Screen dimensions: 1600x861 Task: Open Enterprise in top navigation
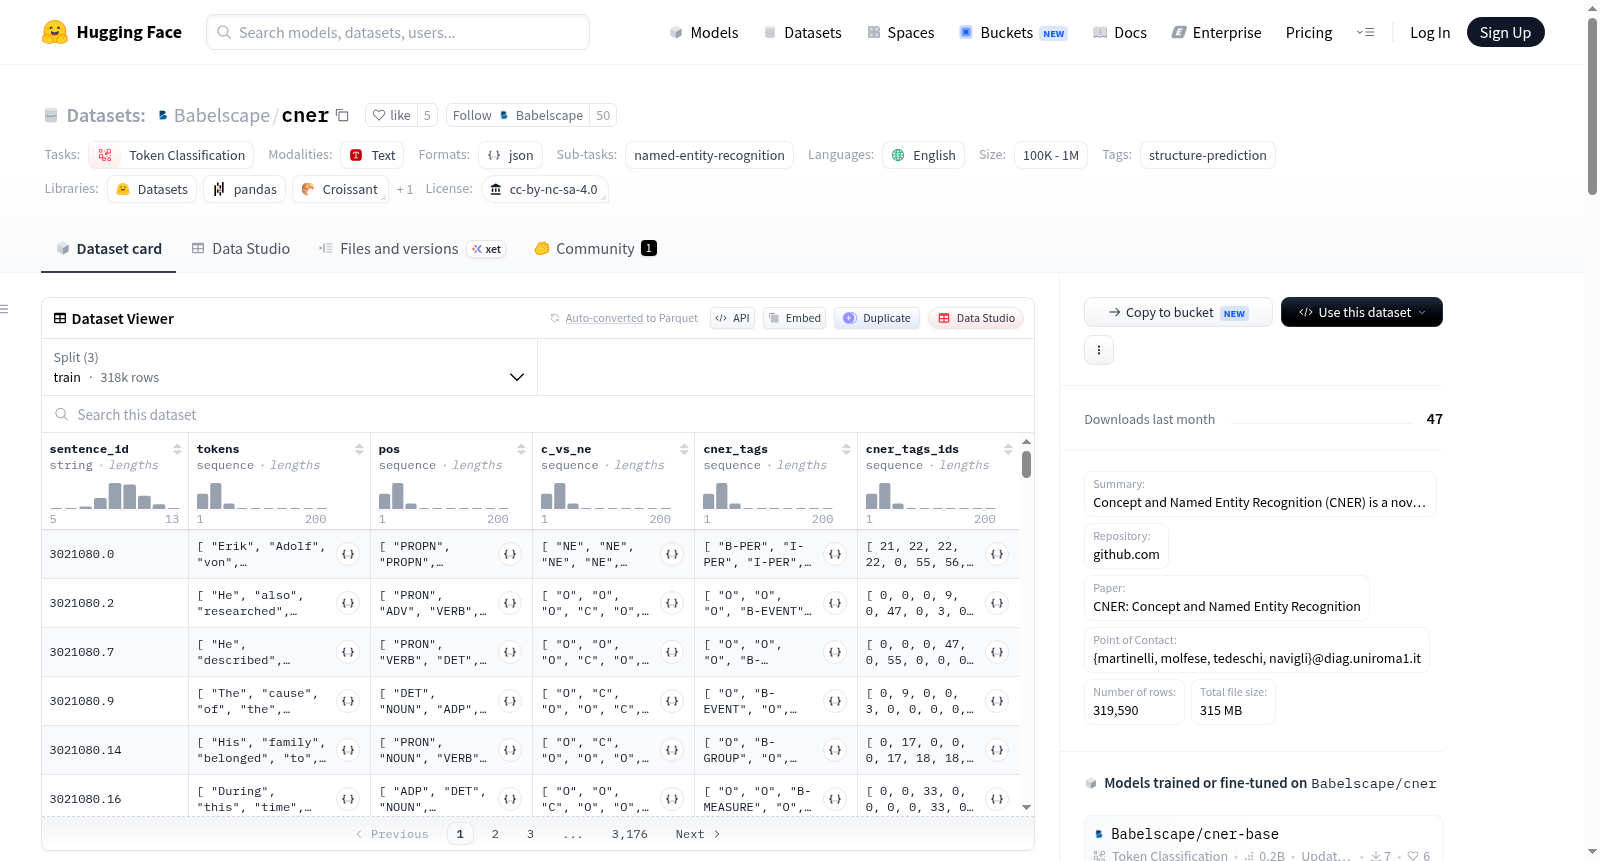1216,32
